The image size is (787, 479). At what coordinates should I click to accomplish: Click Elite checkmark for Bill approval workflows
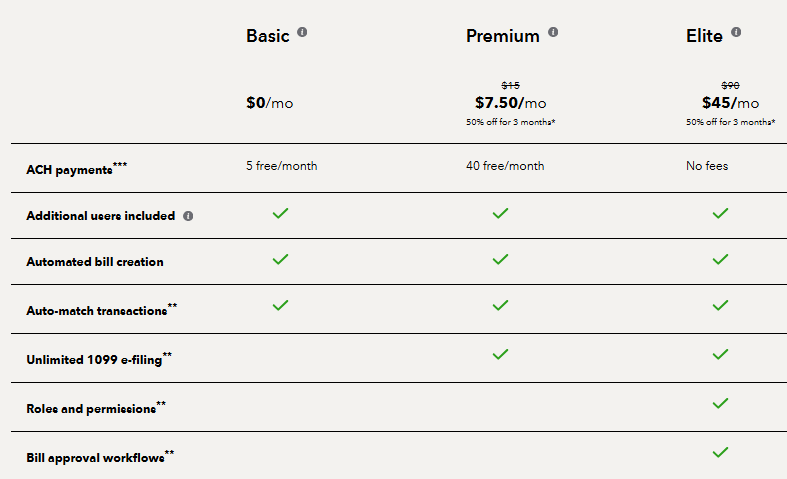[720, 452]
